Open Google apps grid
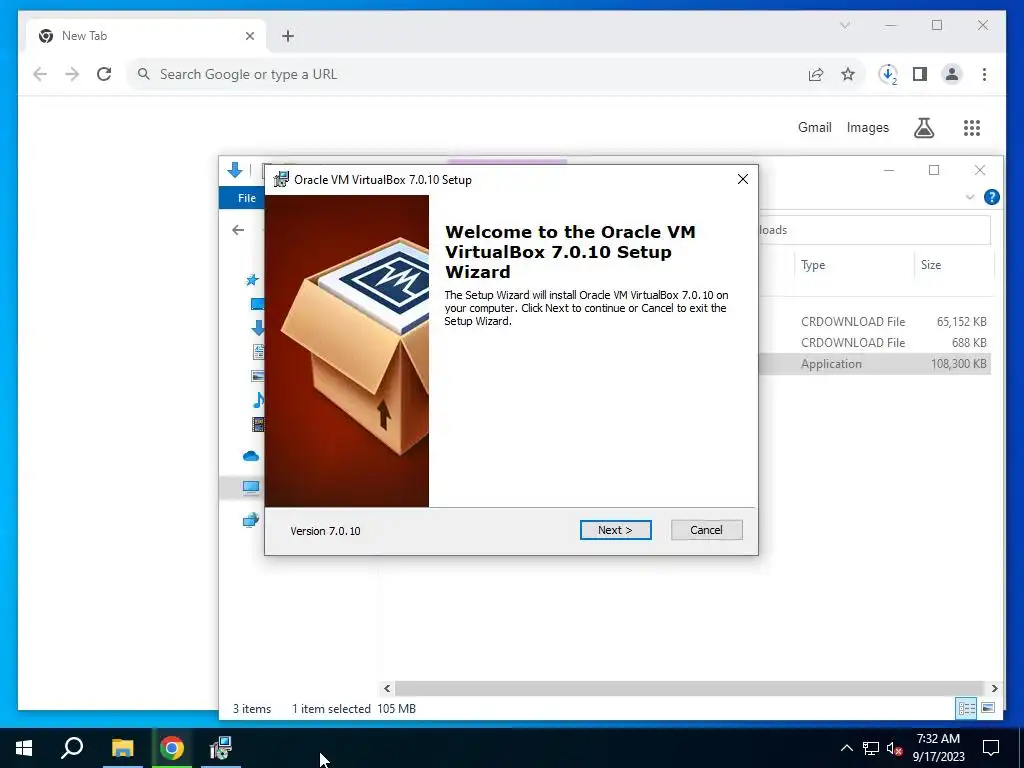 coord(972,127)
